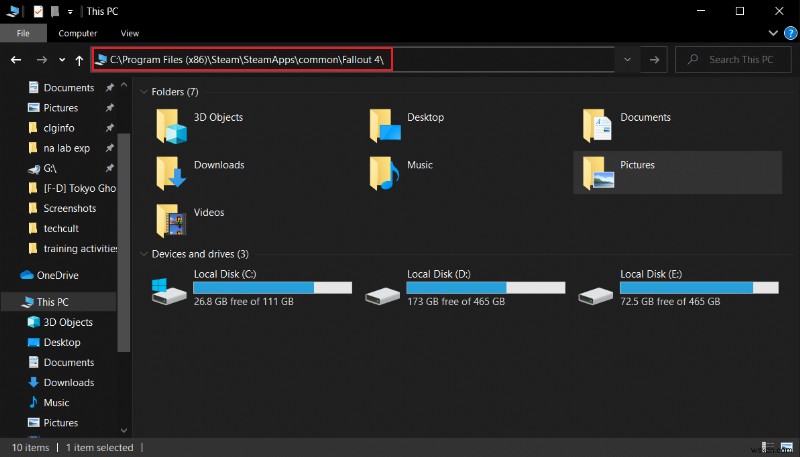The image size is (800, 457).
Task: Select Local Disk (D:) drive icon
Action: [383, 295]
